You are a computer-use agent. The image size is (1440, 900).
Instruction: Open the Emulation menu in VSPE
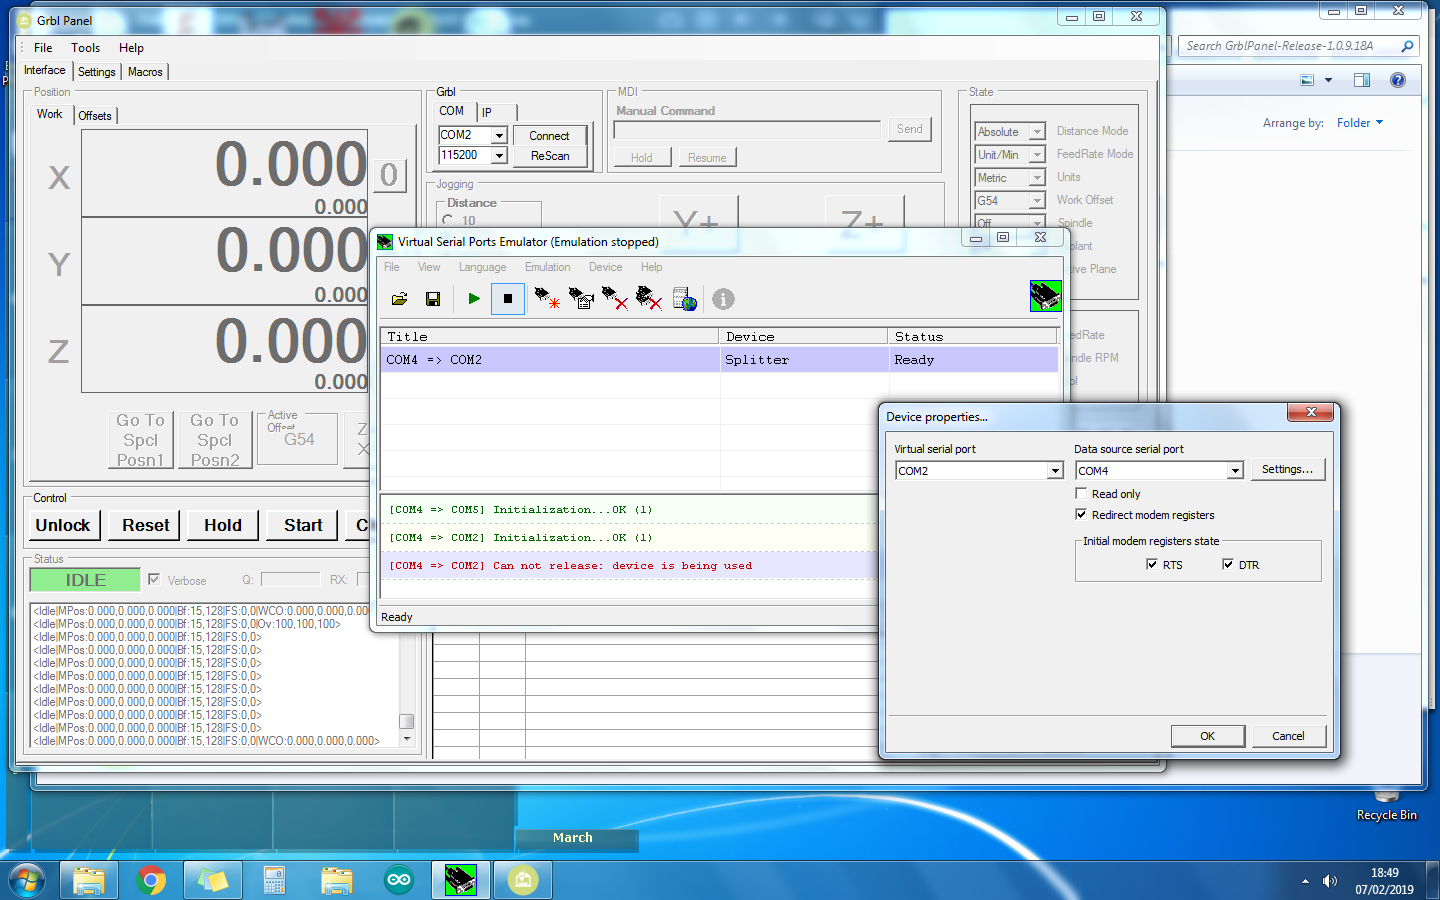(548, 267)
